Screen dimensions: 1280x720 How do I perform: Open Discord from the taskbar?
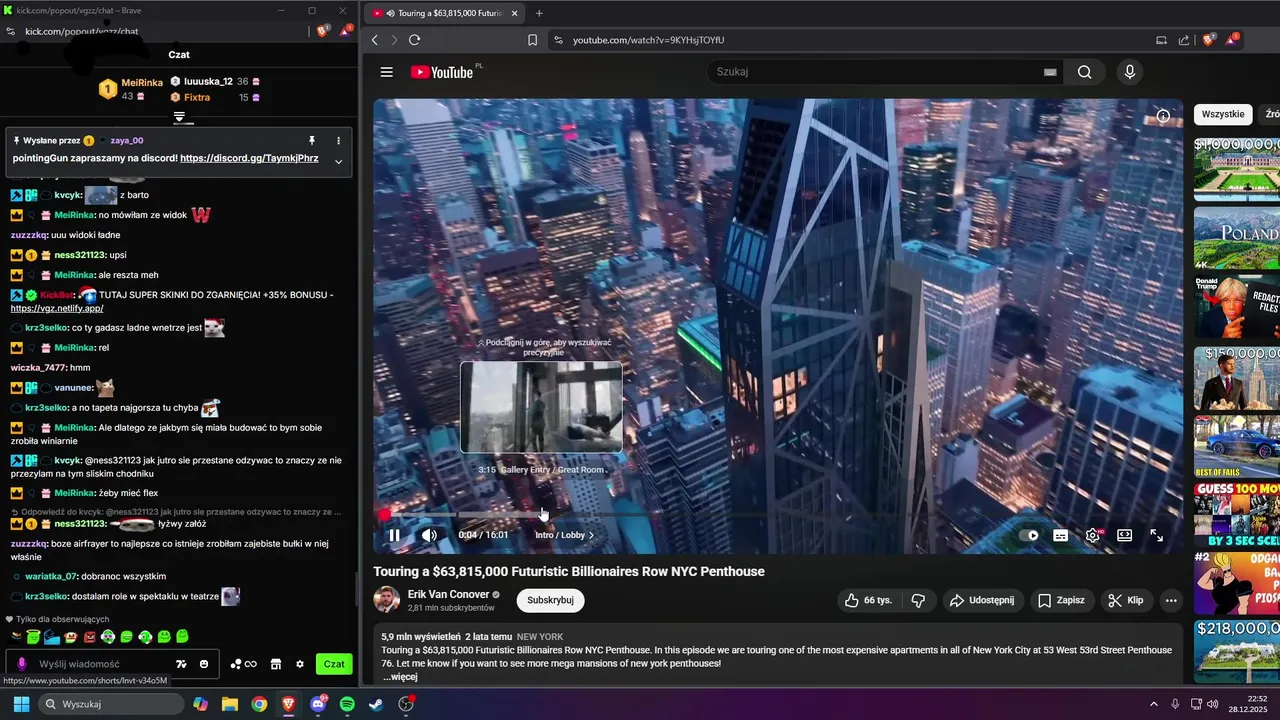pyautogui.click(x=318, y=704)
